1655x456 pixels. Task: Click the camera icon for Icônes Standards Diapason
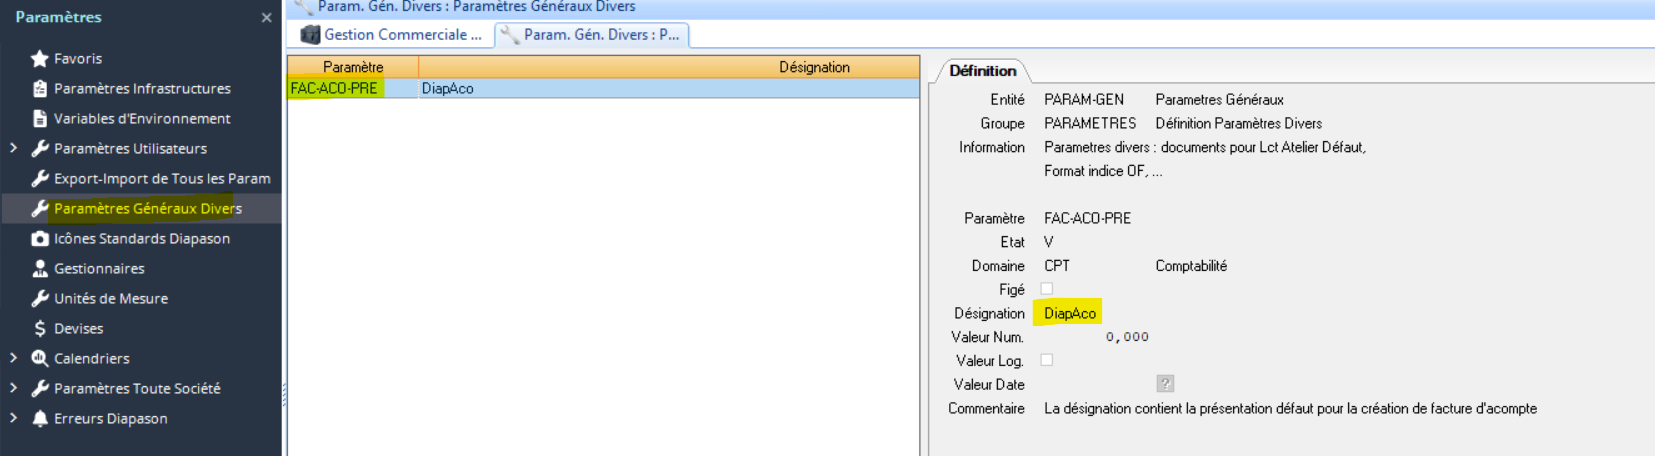tap(40, 239)
